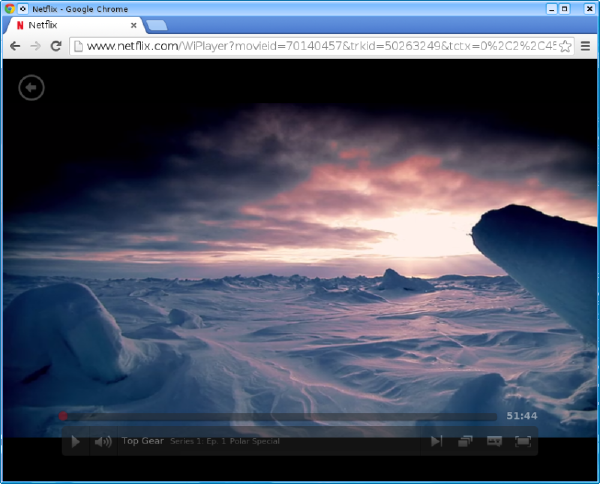Bookmark this page with the star icon
The width and height of the screenshot is (600, 484).
pos(565,46)
